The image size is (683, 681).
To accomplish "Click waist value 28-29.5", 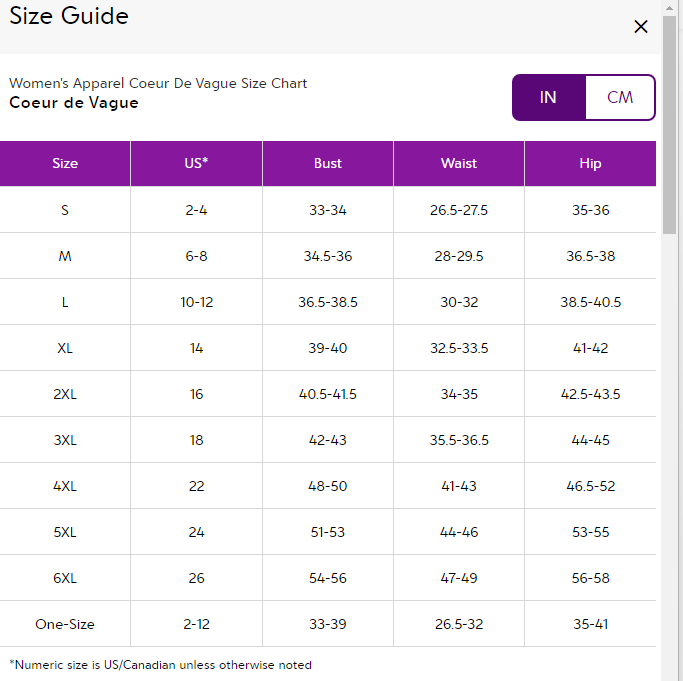I will pyautogui.click(x=459, y=256).
